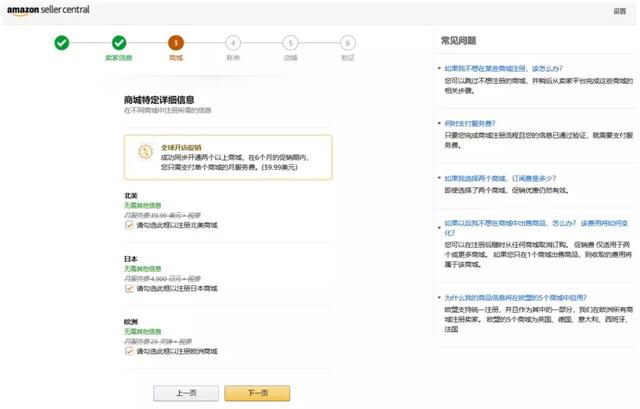Click 无需其他信息 under 北美
This screenshot has height=409, width=640.
click(x=143, y=205)
